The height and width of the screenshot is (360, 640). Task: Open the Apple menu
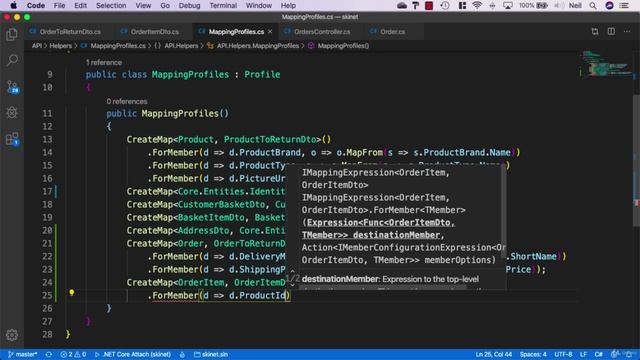[x=13, y=6]
